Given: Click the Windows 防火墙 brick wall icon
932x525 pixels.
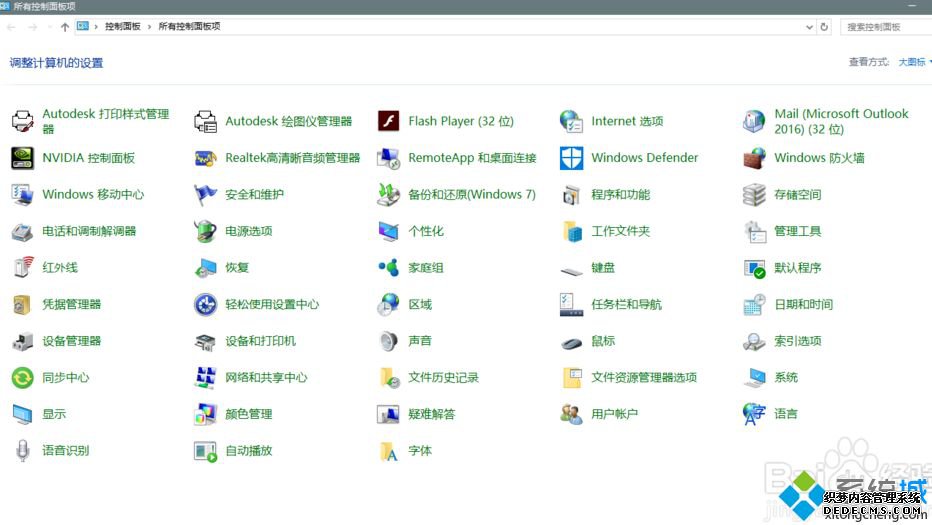Looking at the screenshot, I should click(x=755, y=158).
